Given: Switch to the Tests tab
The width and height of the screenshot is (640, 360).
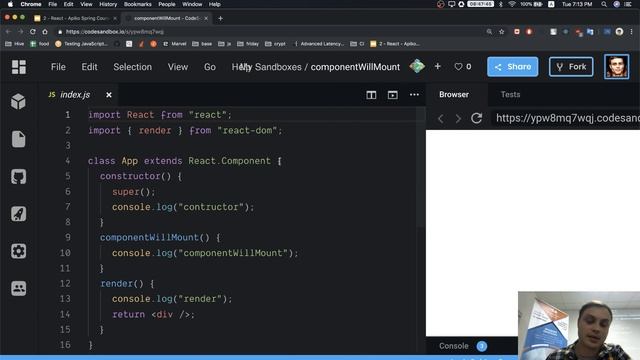Looking at the screenshot, I should coord(511,94).
